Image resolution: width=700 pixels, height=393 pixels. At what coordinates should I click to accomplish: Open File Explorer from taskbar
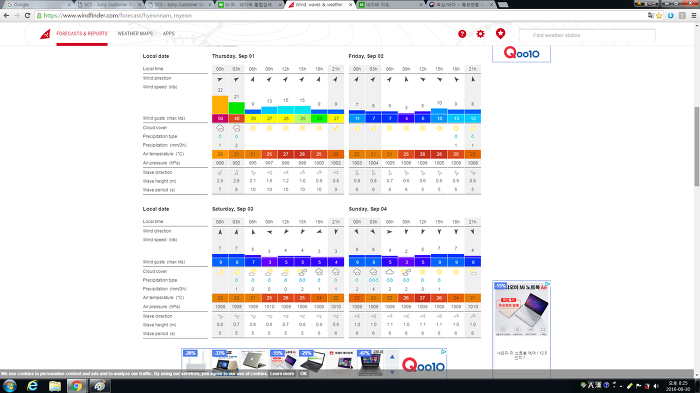(54, 386)
